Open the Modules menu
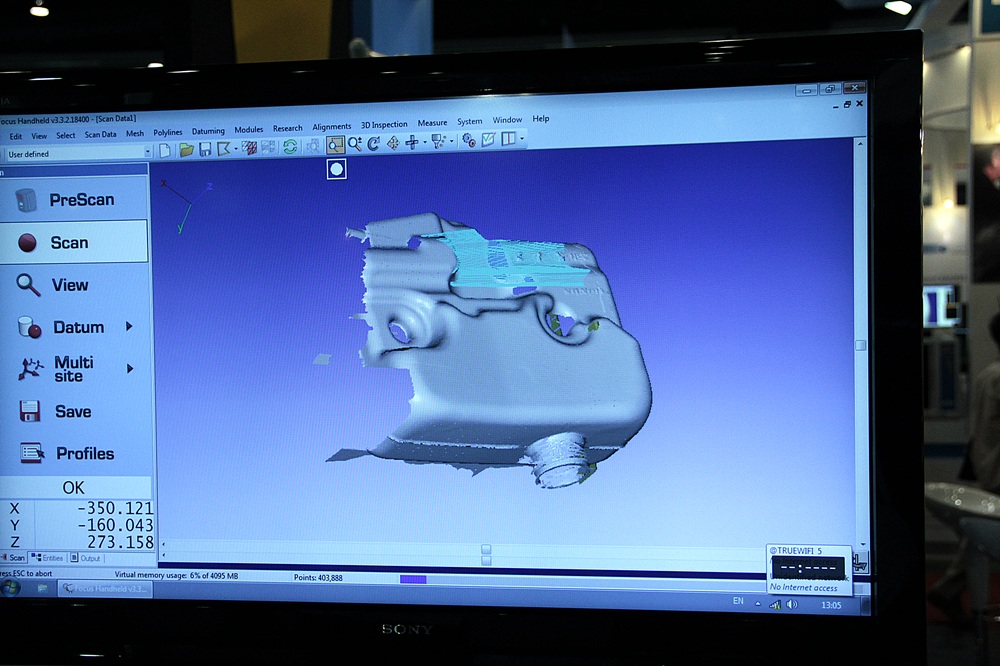The width and height of the screenshot is (1000, 666). (x=249, y=130)
